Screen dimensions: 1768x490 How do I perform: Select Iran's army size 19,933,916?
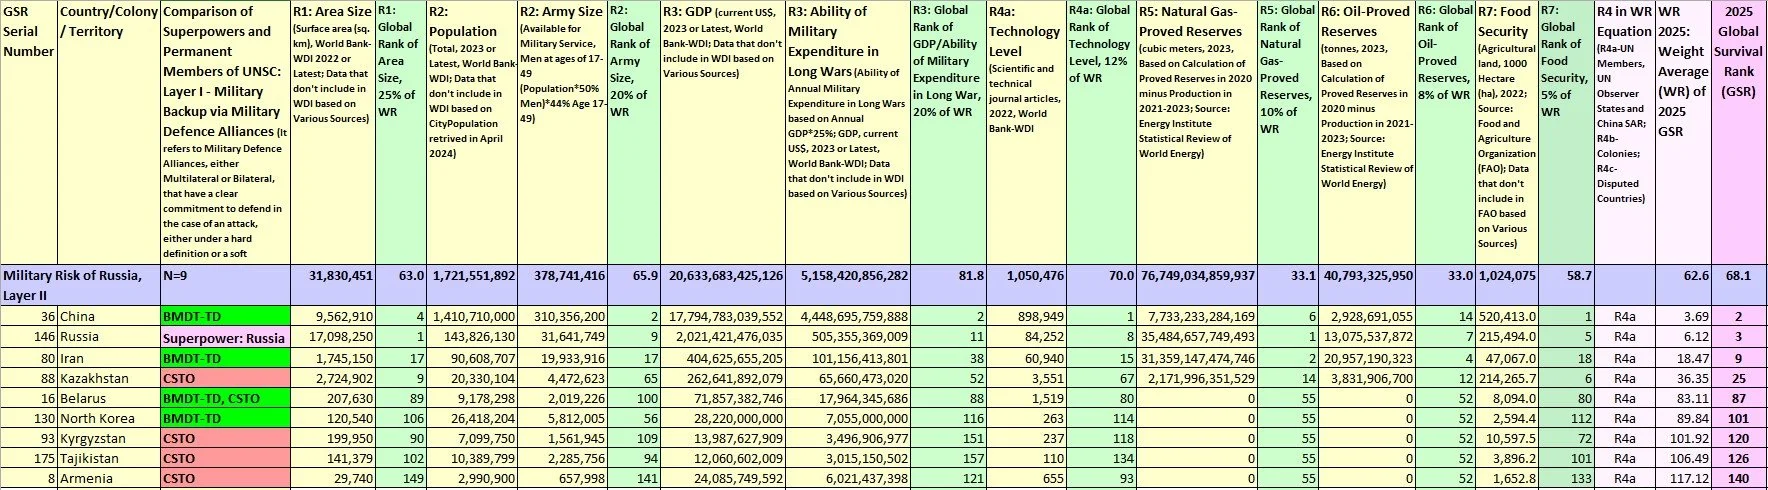tap(562, 358)
